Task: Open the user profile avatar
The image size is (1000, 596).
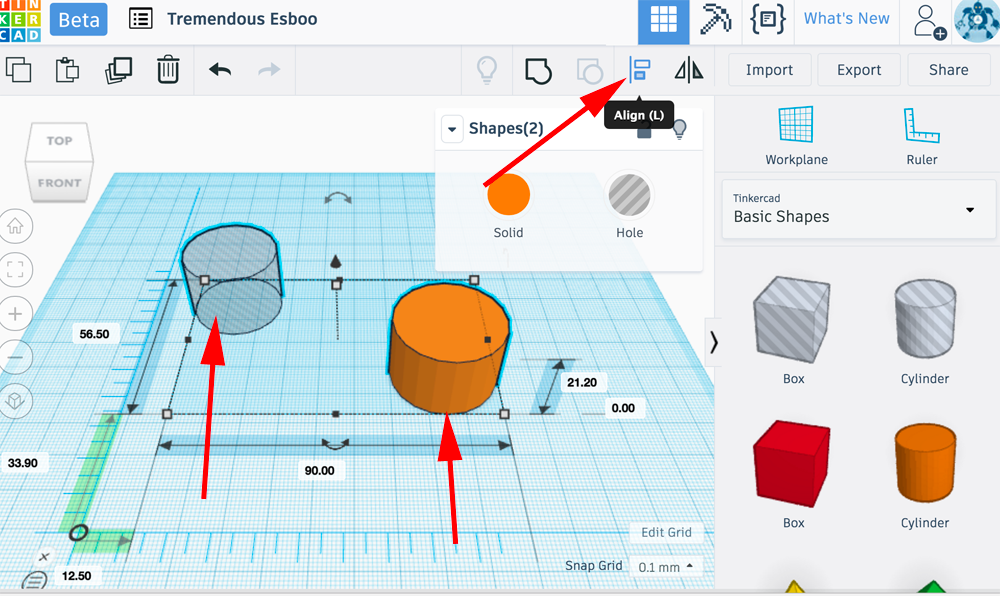Action: point(976,21)
